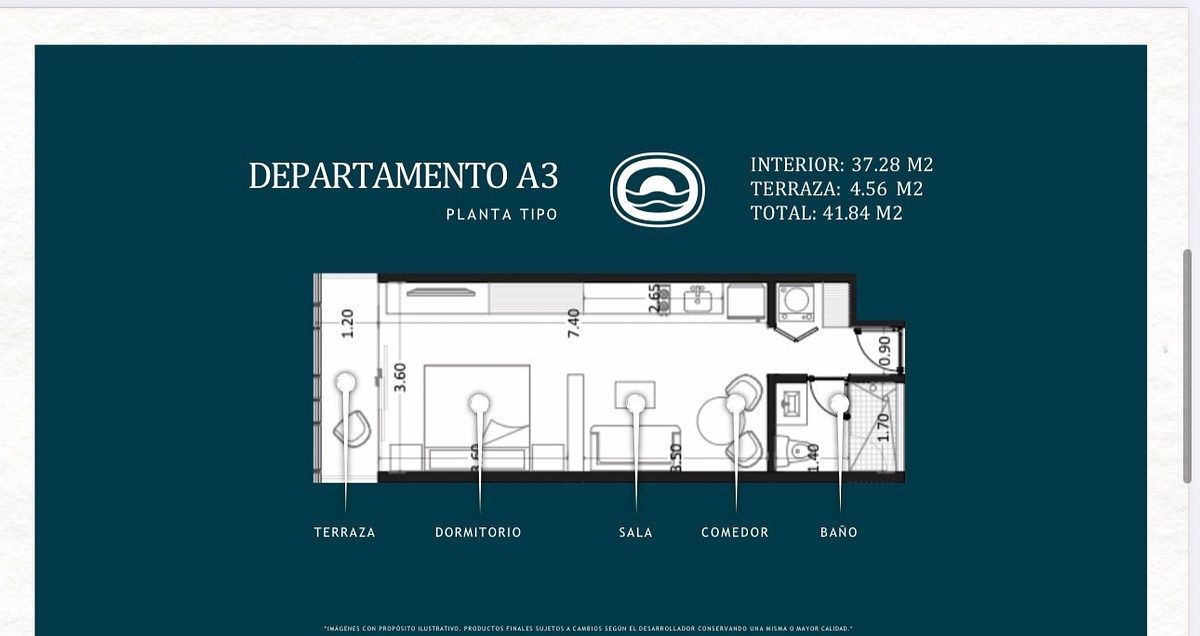This screenshot has height=636, width=1200.
Task: Click the SALA marker circle on the floor plan
Action: point(636,402)
